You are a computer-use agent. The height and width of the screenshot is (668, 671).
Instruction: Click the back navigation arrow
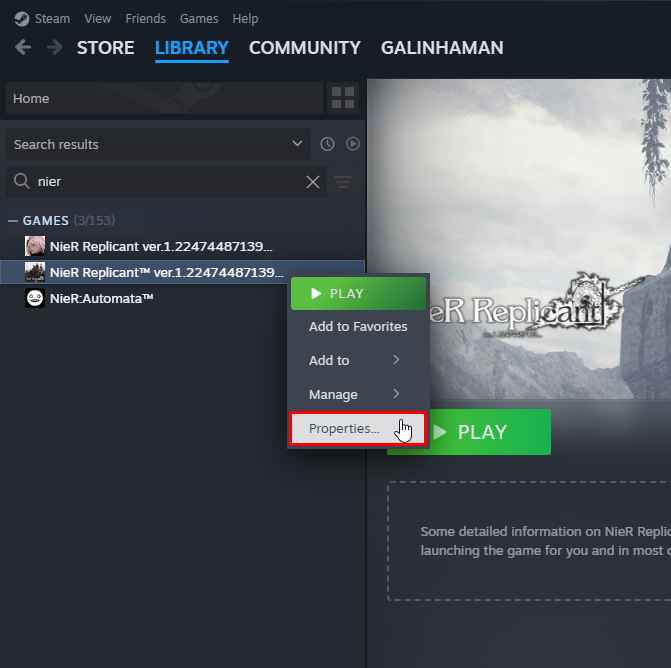point(23,48)
